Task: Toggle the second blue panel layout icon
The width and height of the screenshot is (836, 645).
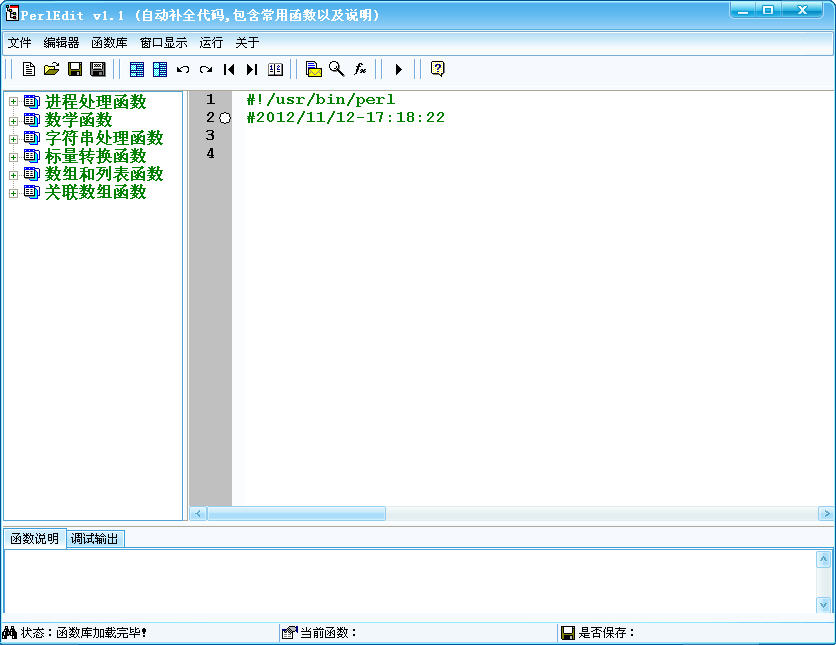Action: (160, 69)
